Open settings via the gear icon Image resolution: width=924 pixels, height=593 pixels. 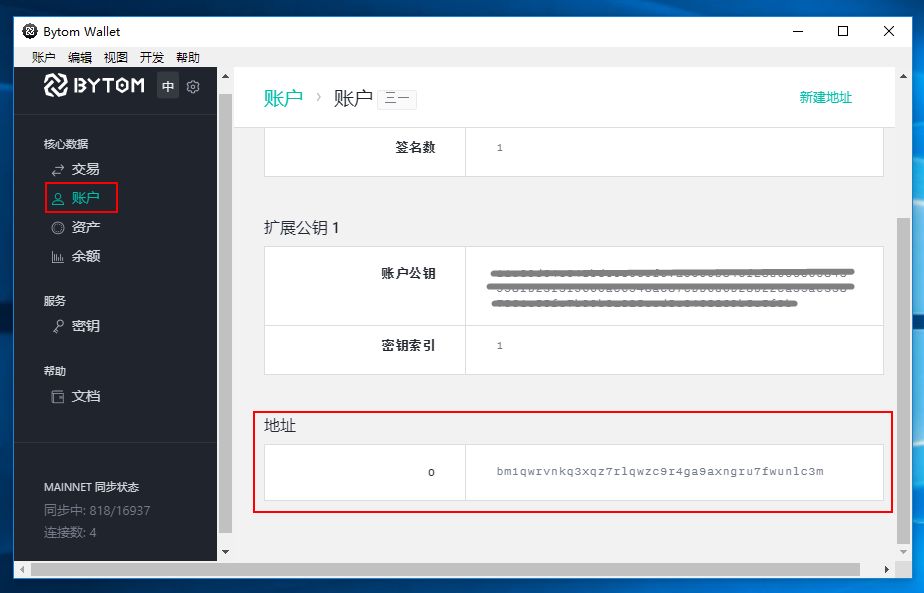point(193,87)
